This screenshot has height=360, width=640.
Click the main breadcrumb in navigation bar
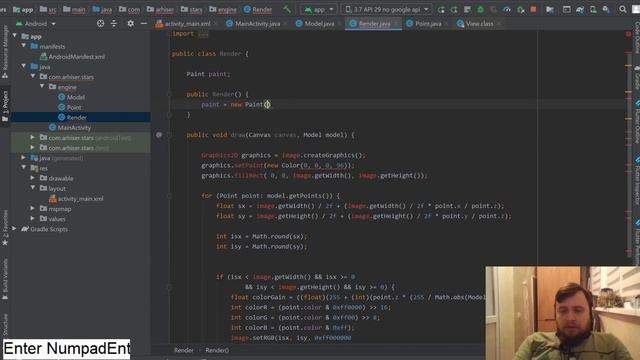coord(74,9)
